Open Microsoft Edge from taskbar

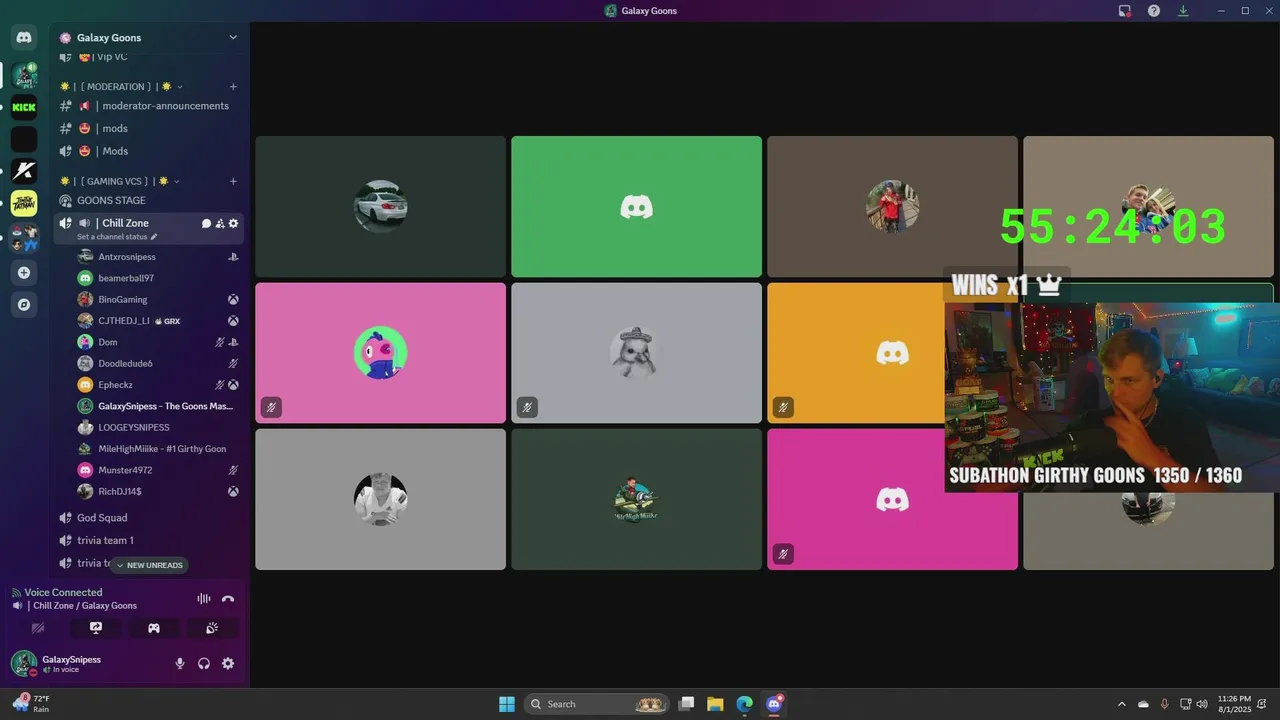pos(744,704)
